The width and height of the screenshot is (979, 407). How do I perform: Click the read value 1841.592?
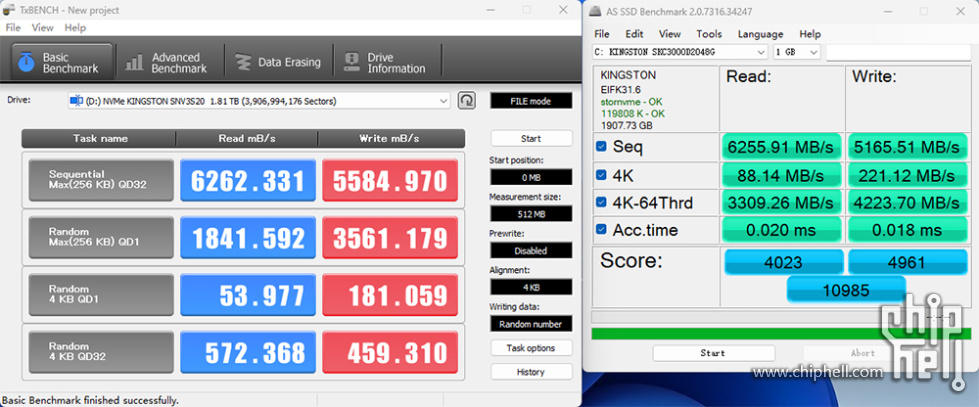point(248,238)
